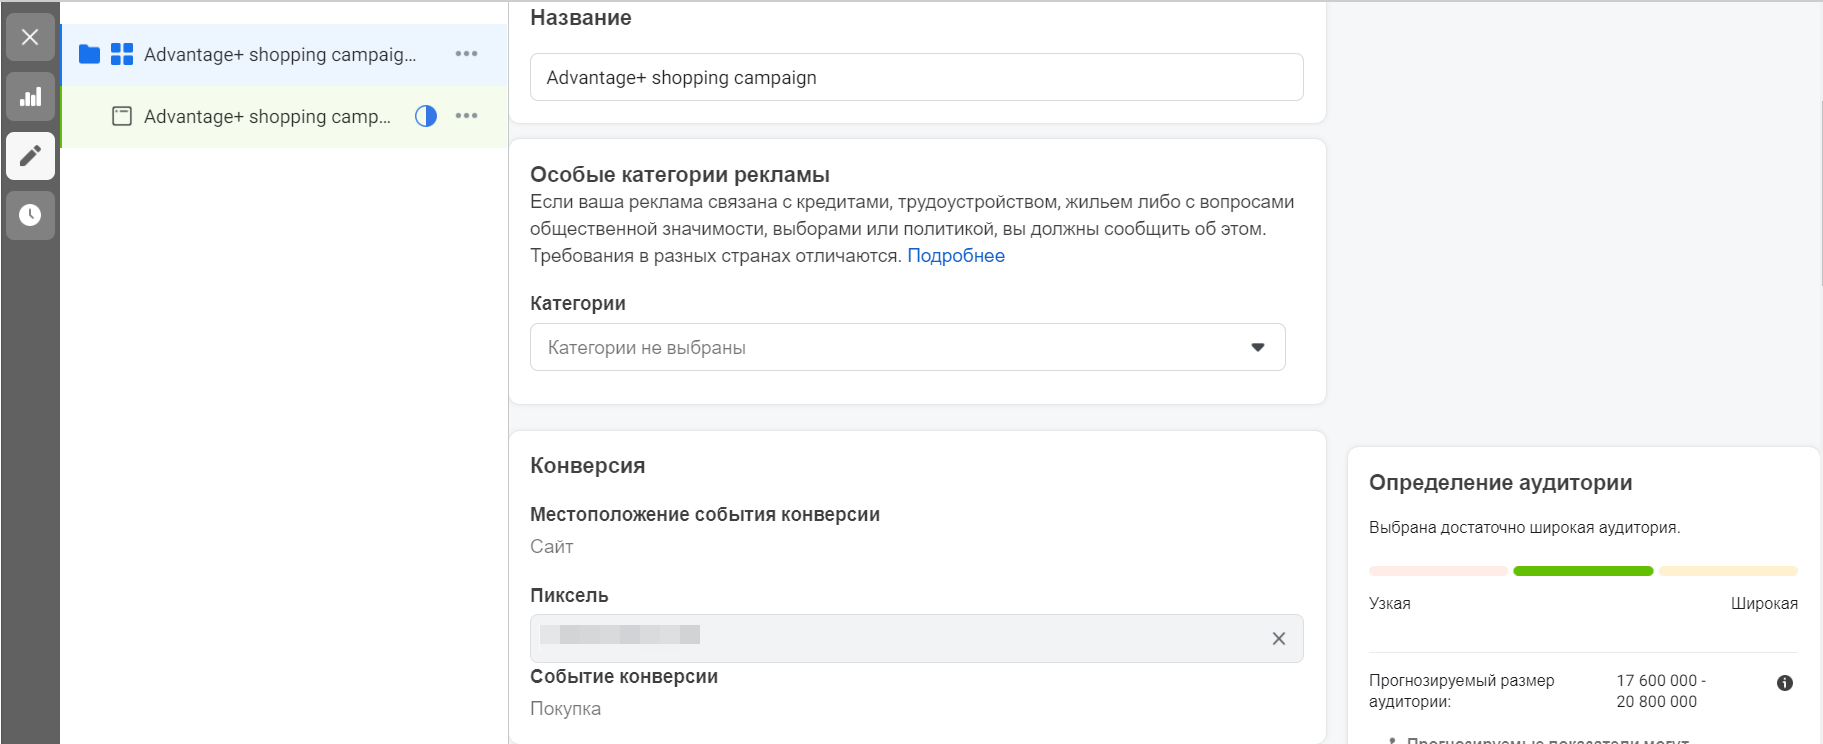Image resolution: width=1823 pixels, height=744 pixels.
Task: Open more options for second campaign row
Action: click(x=466, y=116)
